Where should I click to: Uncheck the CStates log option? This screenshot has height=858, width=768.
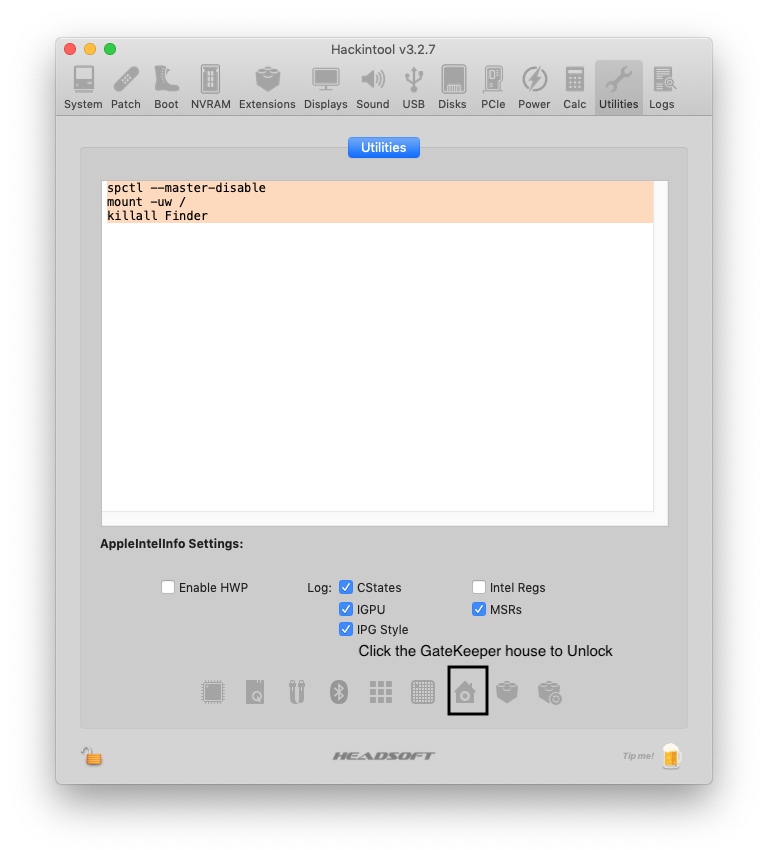(x=346, y=587)
